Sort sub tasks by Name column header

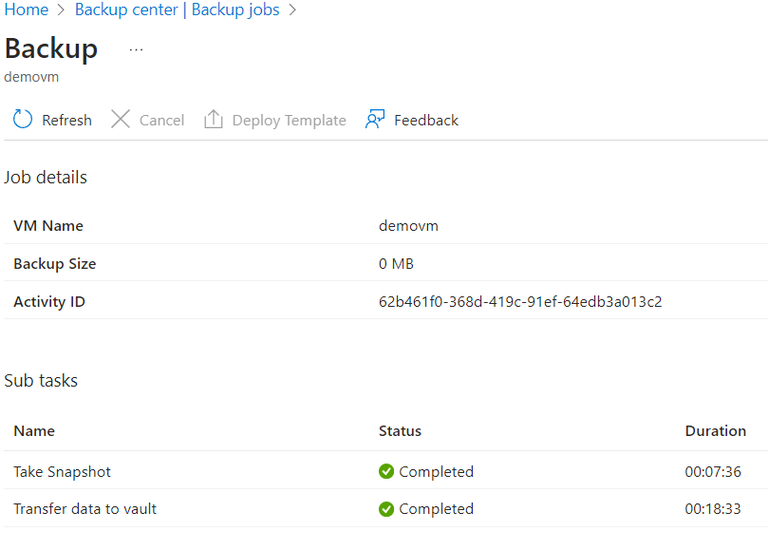[x=34, y=431]
